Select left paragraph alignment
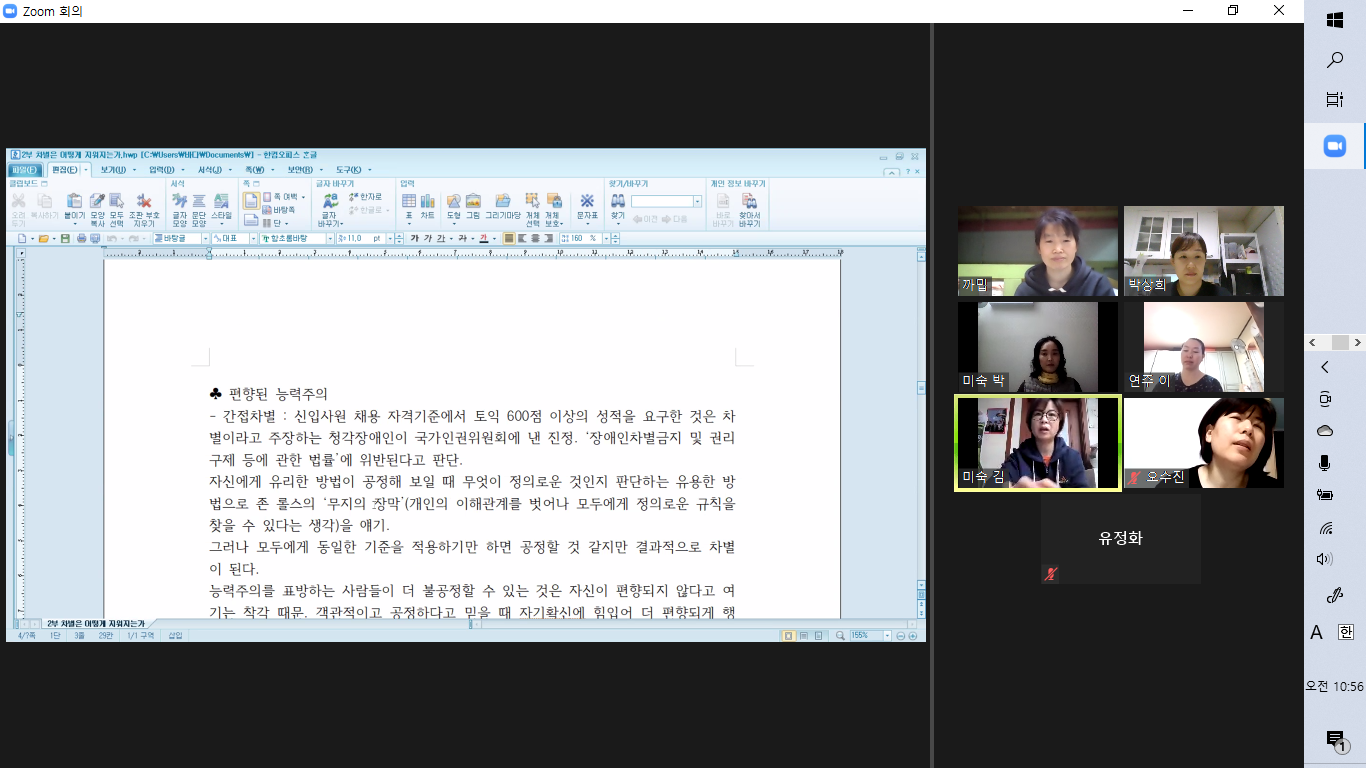The width and height of the screenshot is (1366, 768). pos(522,239)
